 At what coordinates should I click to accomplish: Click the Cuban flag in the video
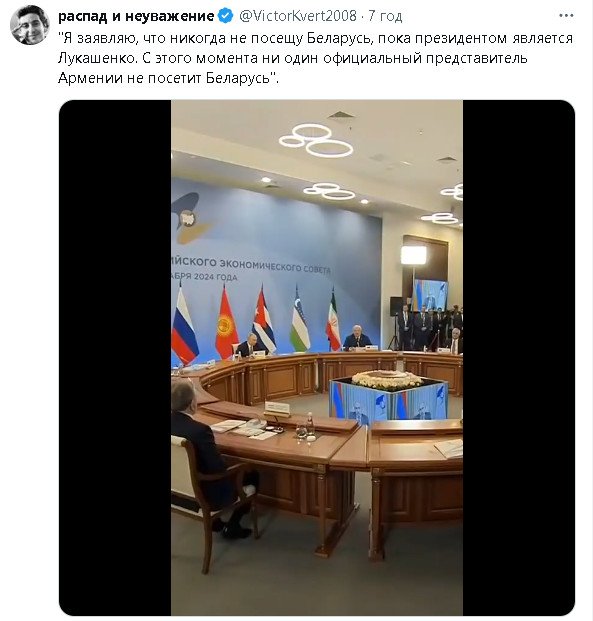click(263, 320)
